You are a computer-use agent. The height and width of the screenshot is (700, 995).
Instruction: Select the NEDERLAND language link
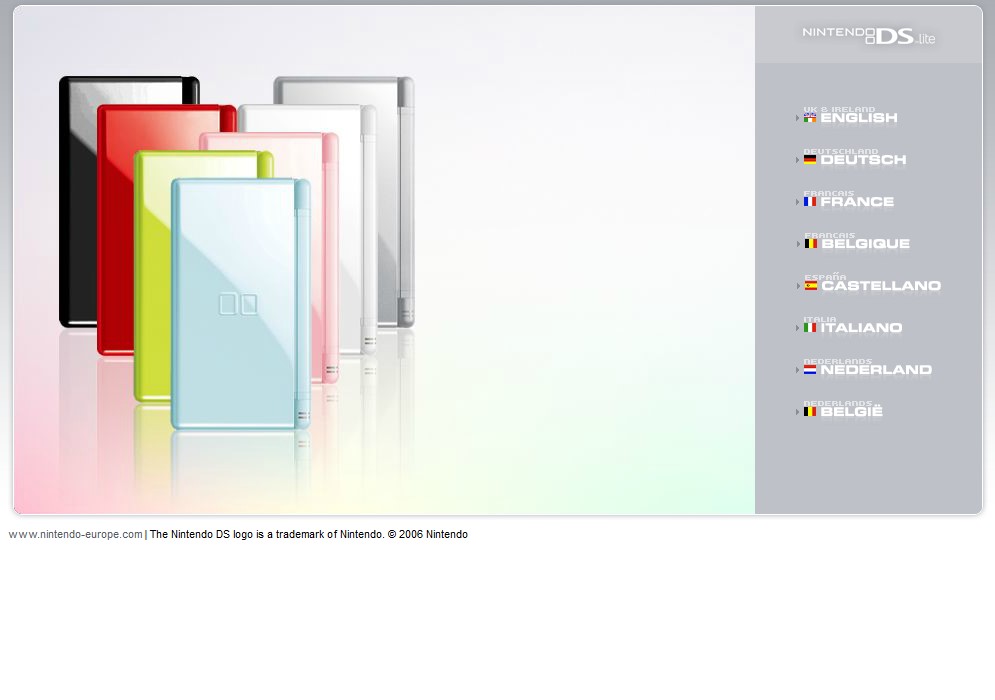pos(876,369)
